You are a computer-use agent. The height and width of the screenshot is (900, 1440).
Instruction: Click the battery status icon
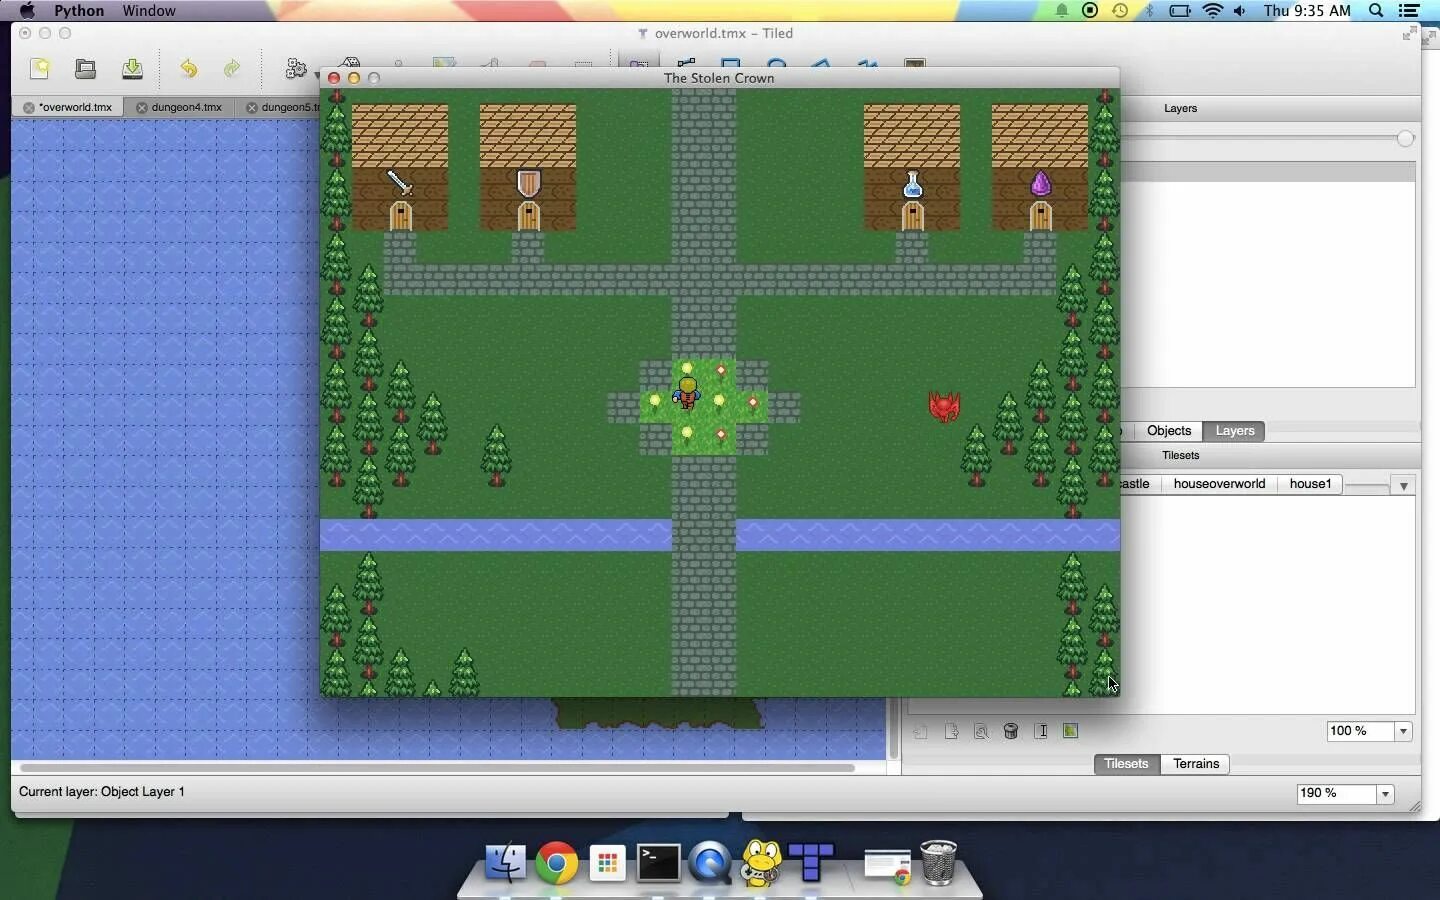[1180, 11]
